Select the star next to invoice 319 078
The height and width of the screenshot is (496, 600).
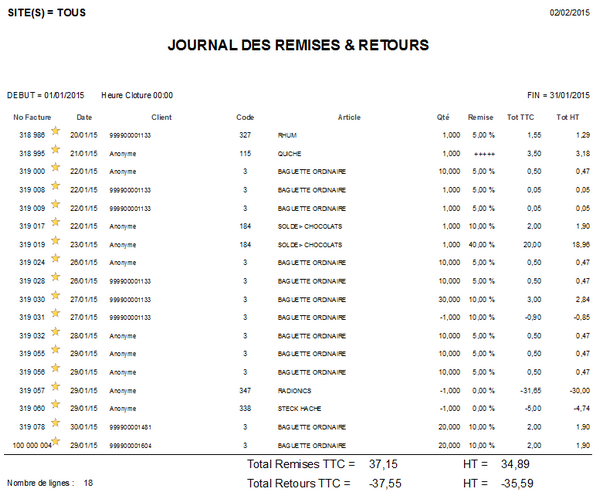click(x=56, y=426)
